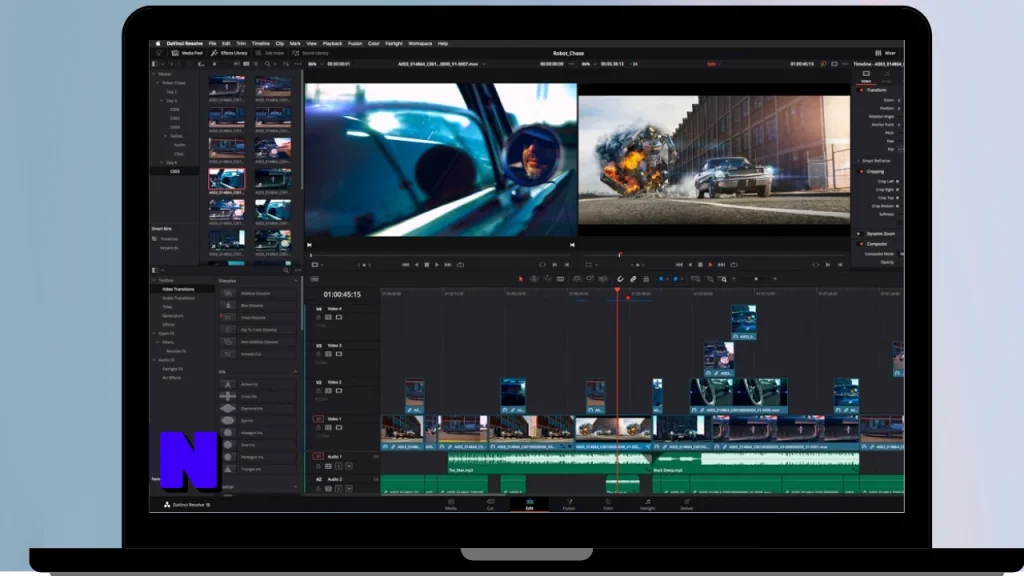Image resolution: width=1024 pixels, height=576 pixels.
Task: Click the Smart Reframe button
Action: (875, 159)
